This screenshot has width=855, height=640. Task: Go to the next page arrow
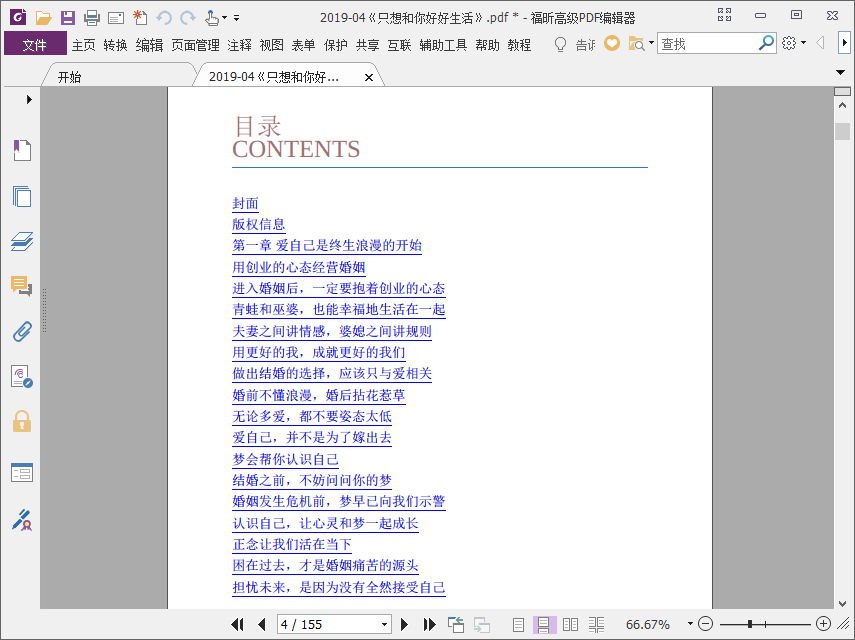(404, 624)
